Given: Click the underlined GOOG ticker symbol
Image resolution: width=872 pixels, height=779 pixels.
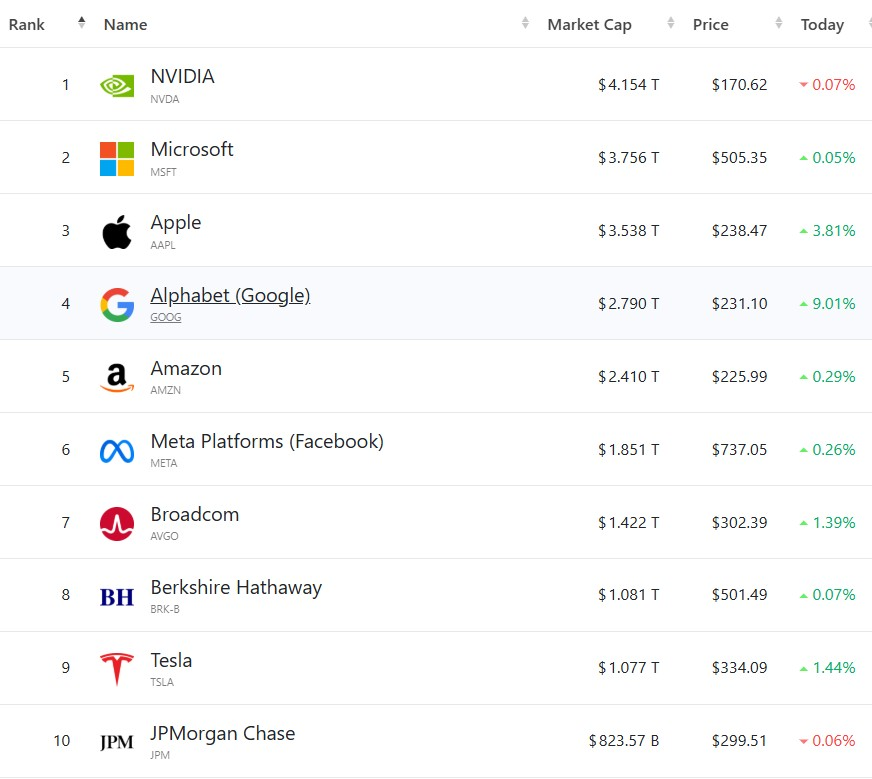Looking at the screenshot, I should (x=166, y=317).
